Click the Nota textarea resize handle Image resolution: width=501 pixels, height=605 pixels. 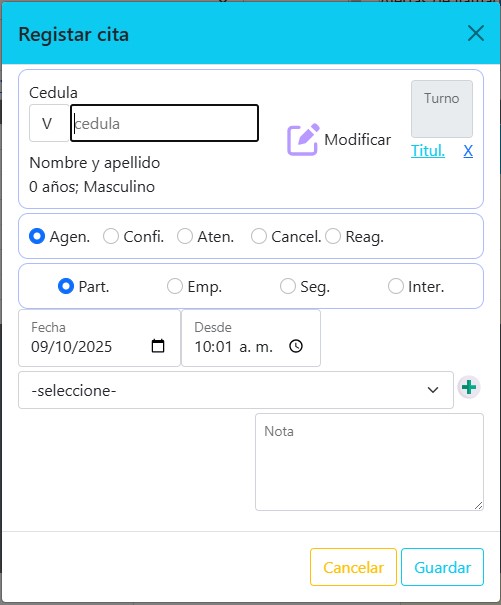point(478,505)
